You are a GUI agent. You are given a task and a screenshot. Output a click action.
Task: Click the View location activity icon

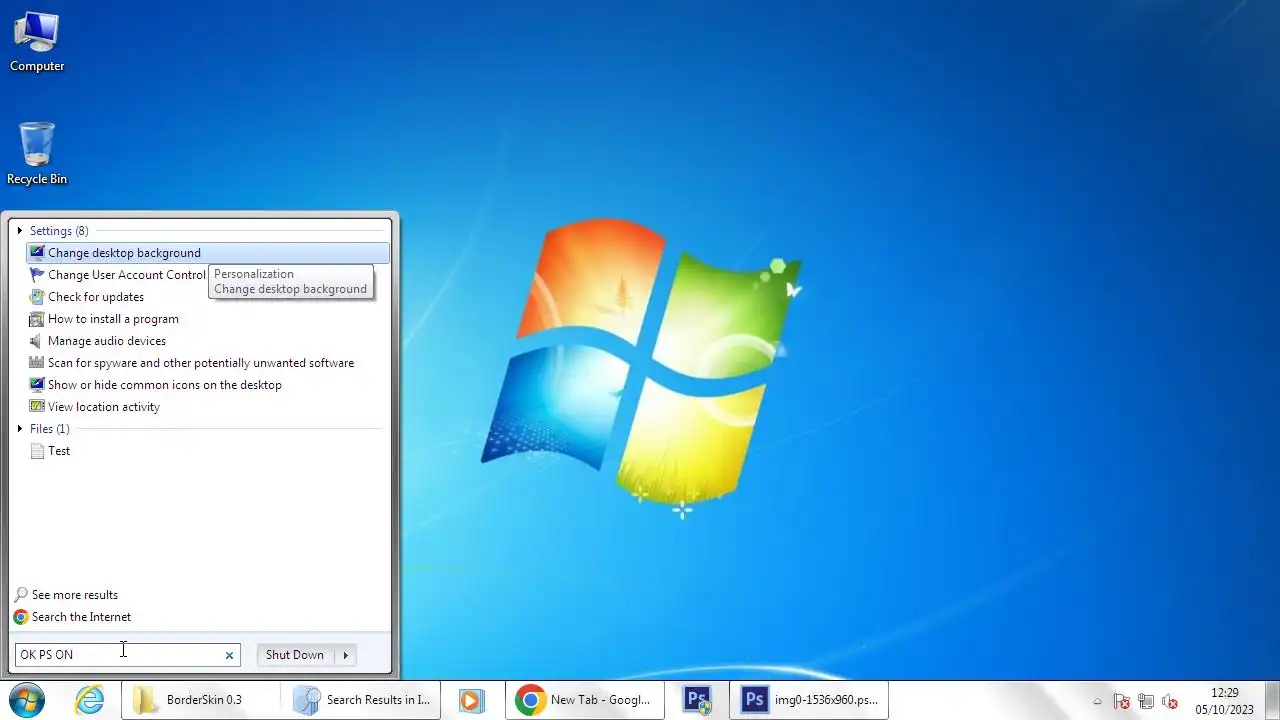pos(37,407)
